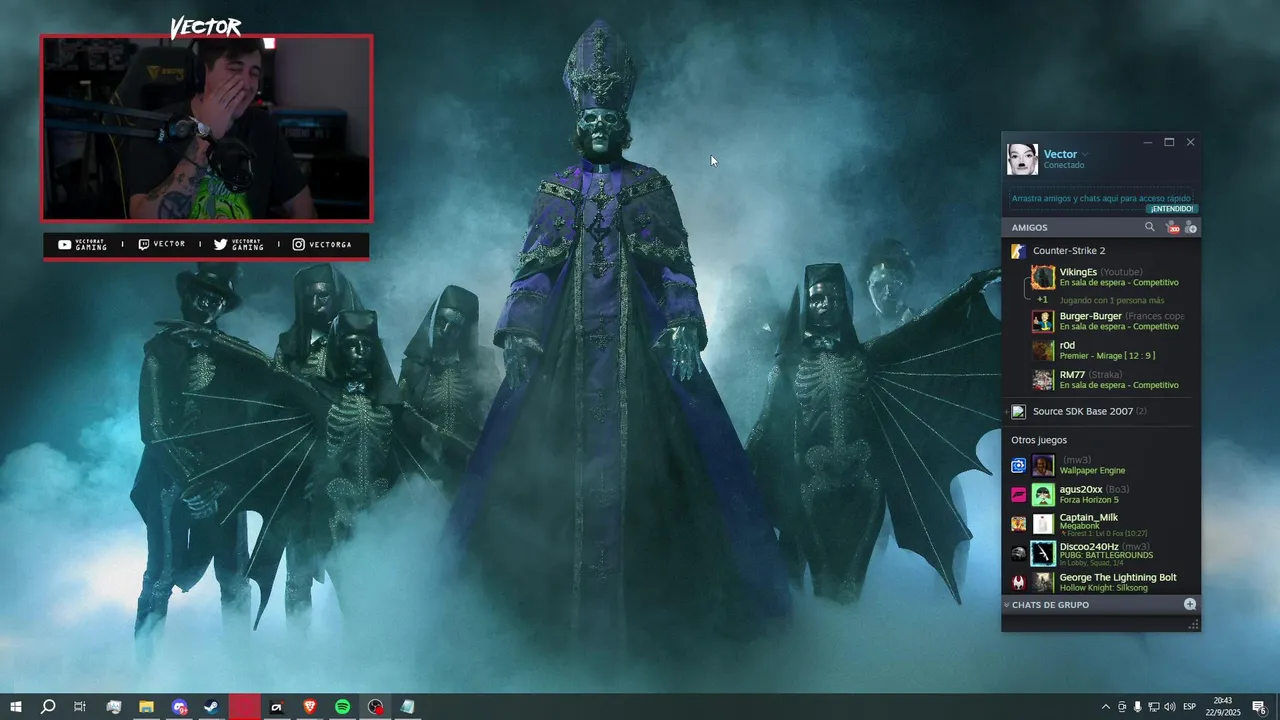
Task: Select friend name Captain_Milk
Action: [x=1089, y=518]
